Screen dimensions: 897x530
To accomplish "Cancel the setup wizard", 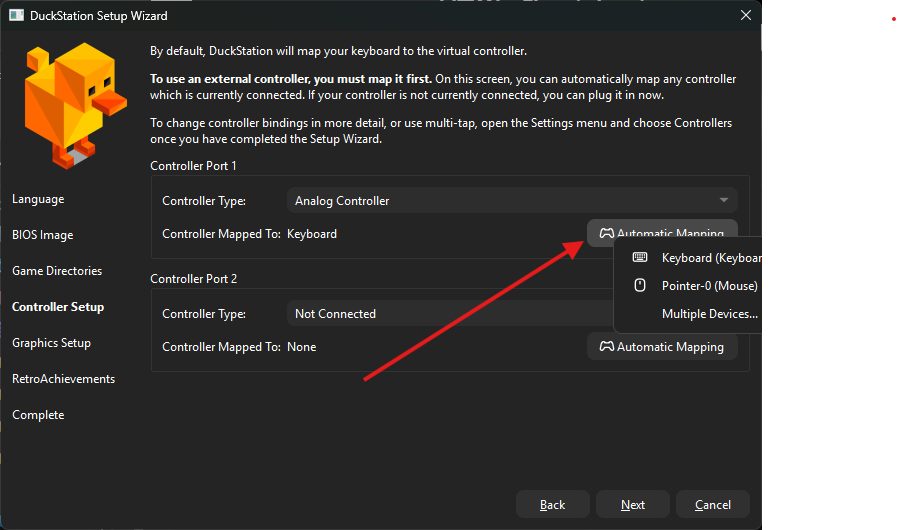I will tap(713, 505).
